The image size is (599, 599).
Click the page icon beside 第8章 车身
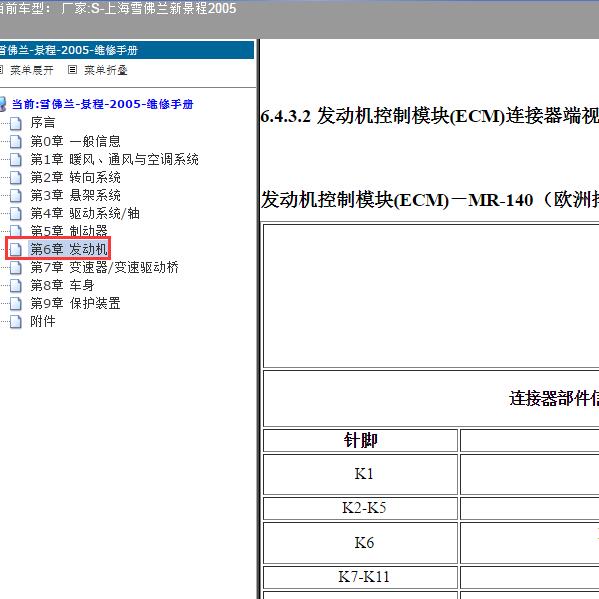[x=16, y=285]
